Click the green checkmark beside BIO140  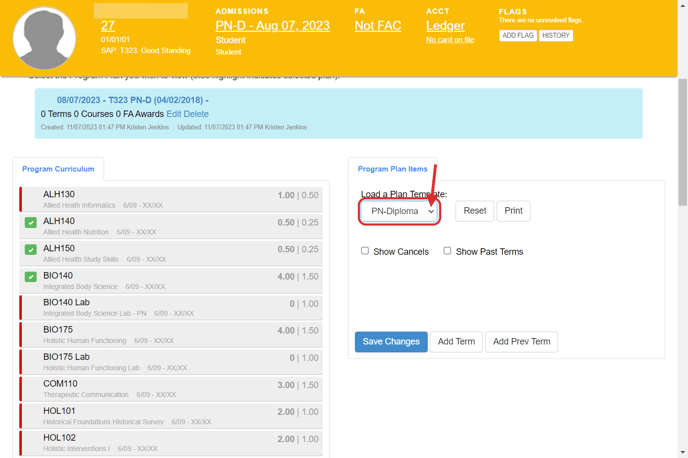click(x=31, y=277)
